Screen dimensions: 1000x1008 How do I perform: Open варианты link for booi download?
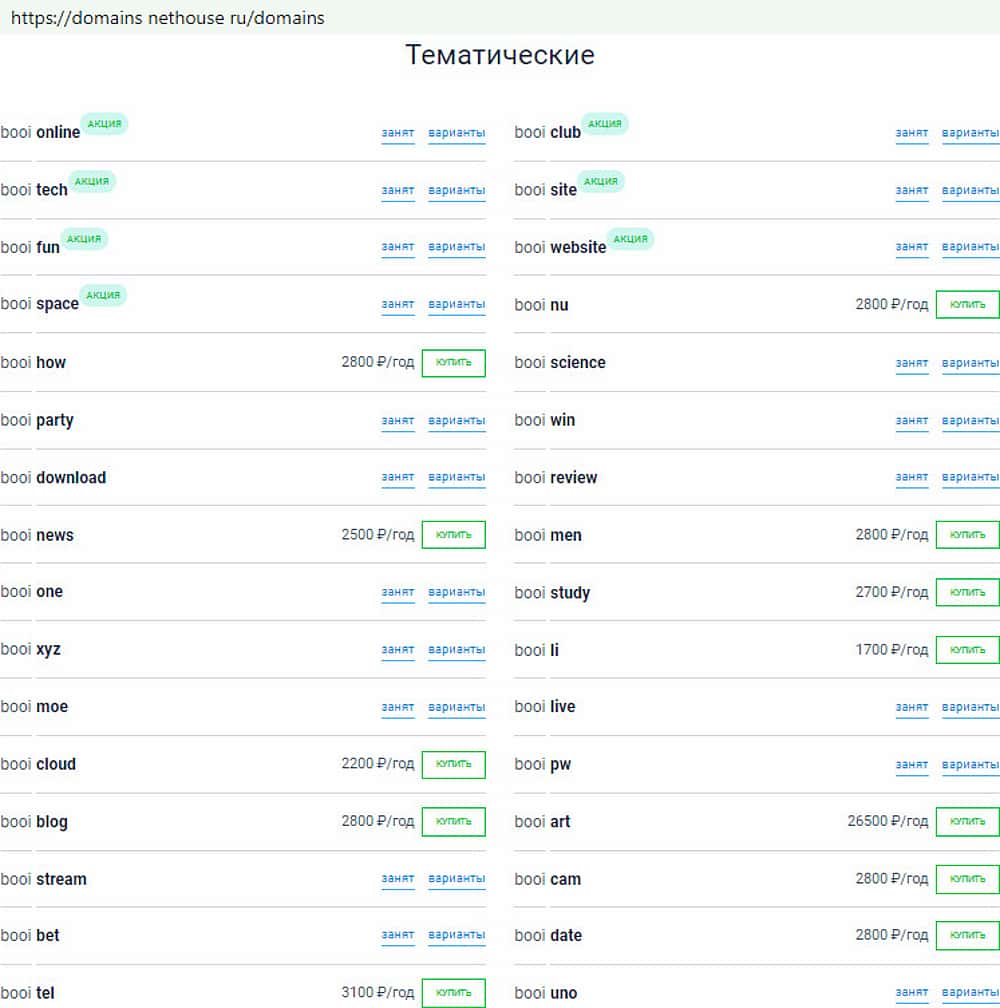tap(457, 477)
